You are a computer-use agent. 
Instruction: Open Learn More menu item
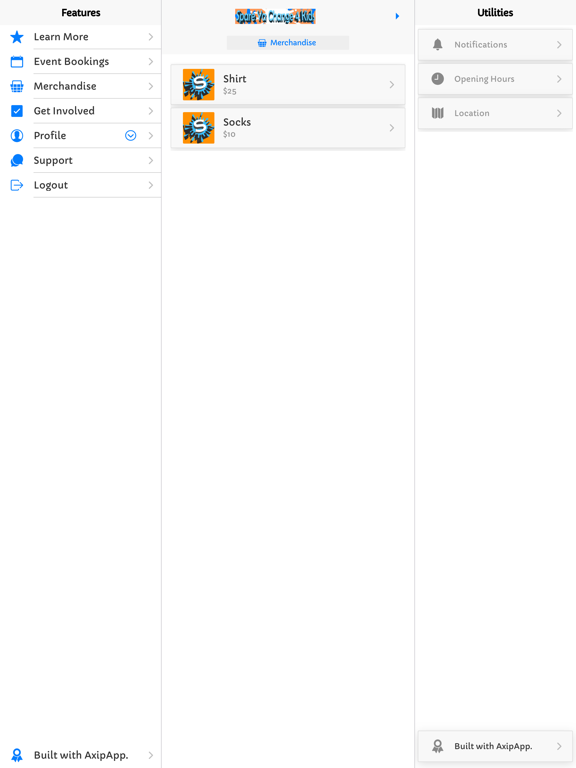[x=80, y=37]
